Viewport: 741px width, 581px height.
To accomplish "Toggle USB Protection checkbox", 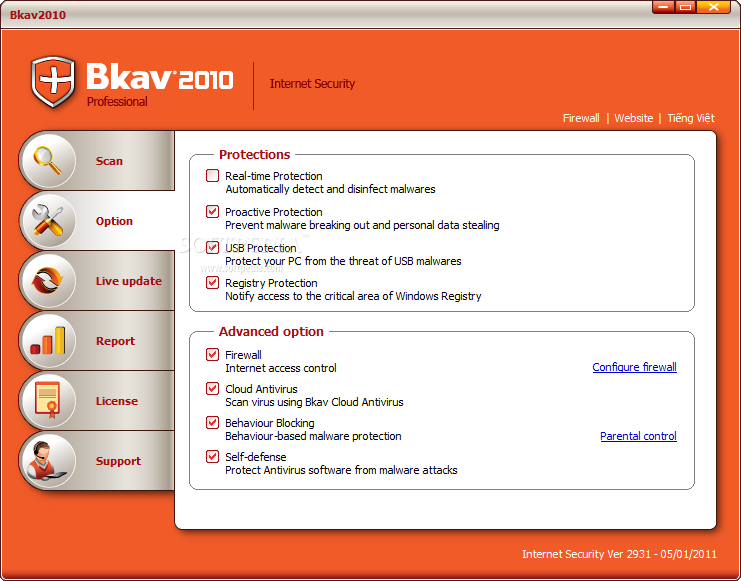I will (213, 247).
